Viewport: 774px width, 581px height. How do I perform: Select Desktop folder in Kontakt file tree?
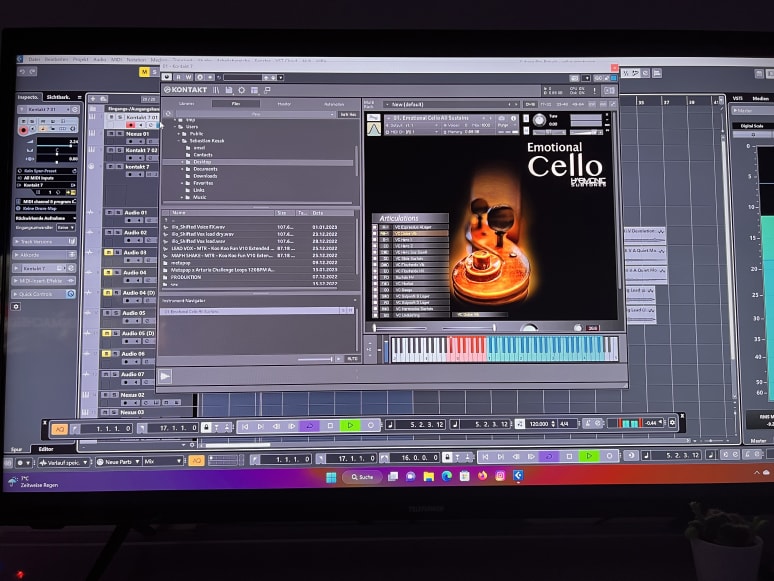(x=202, y=162)
